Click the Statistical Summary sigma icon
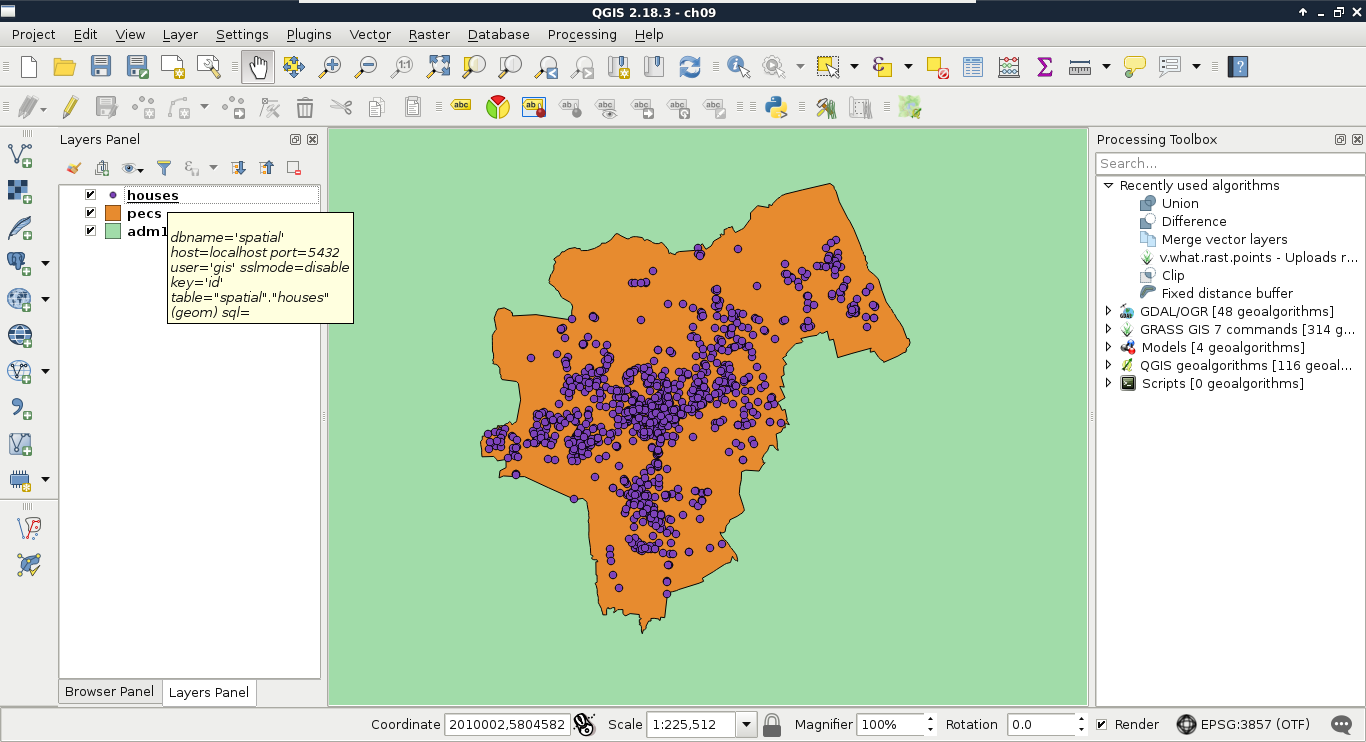The image size is (1366, 742). click(1045, 67)
